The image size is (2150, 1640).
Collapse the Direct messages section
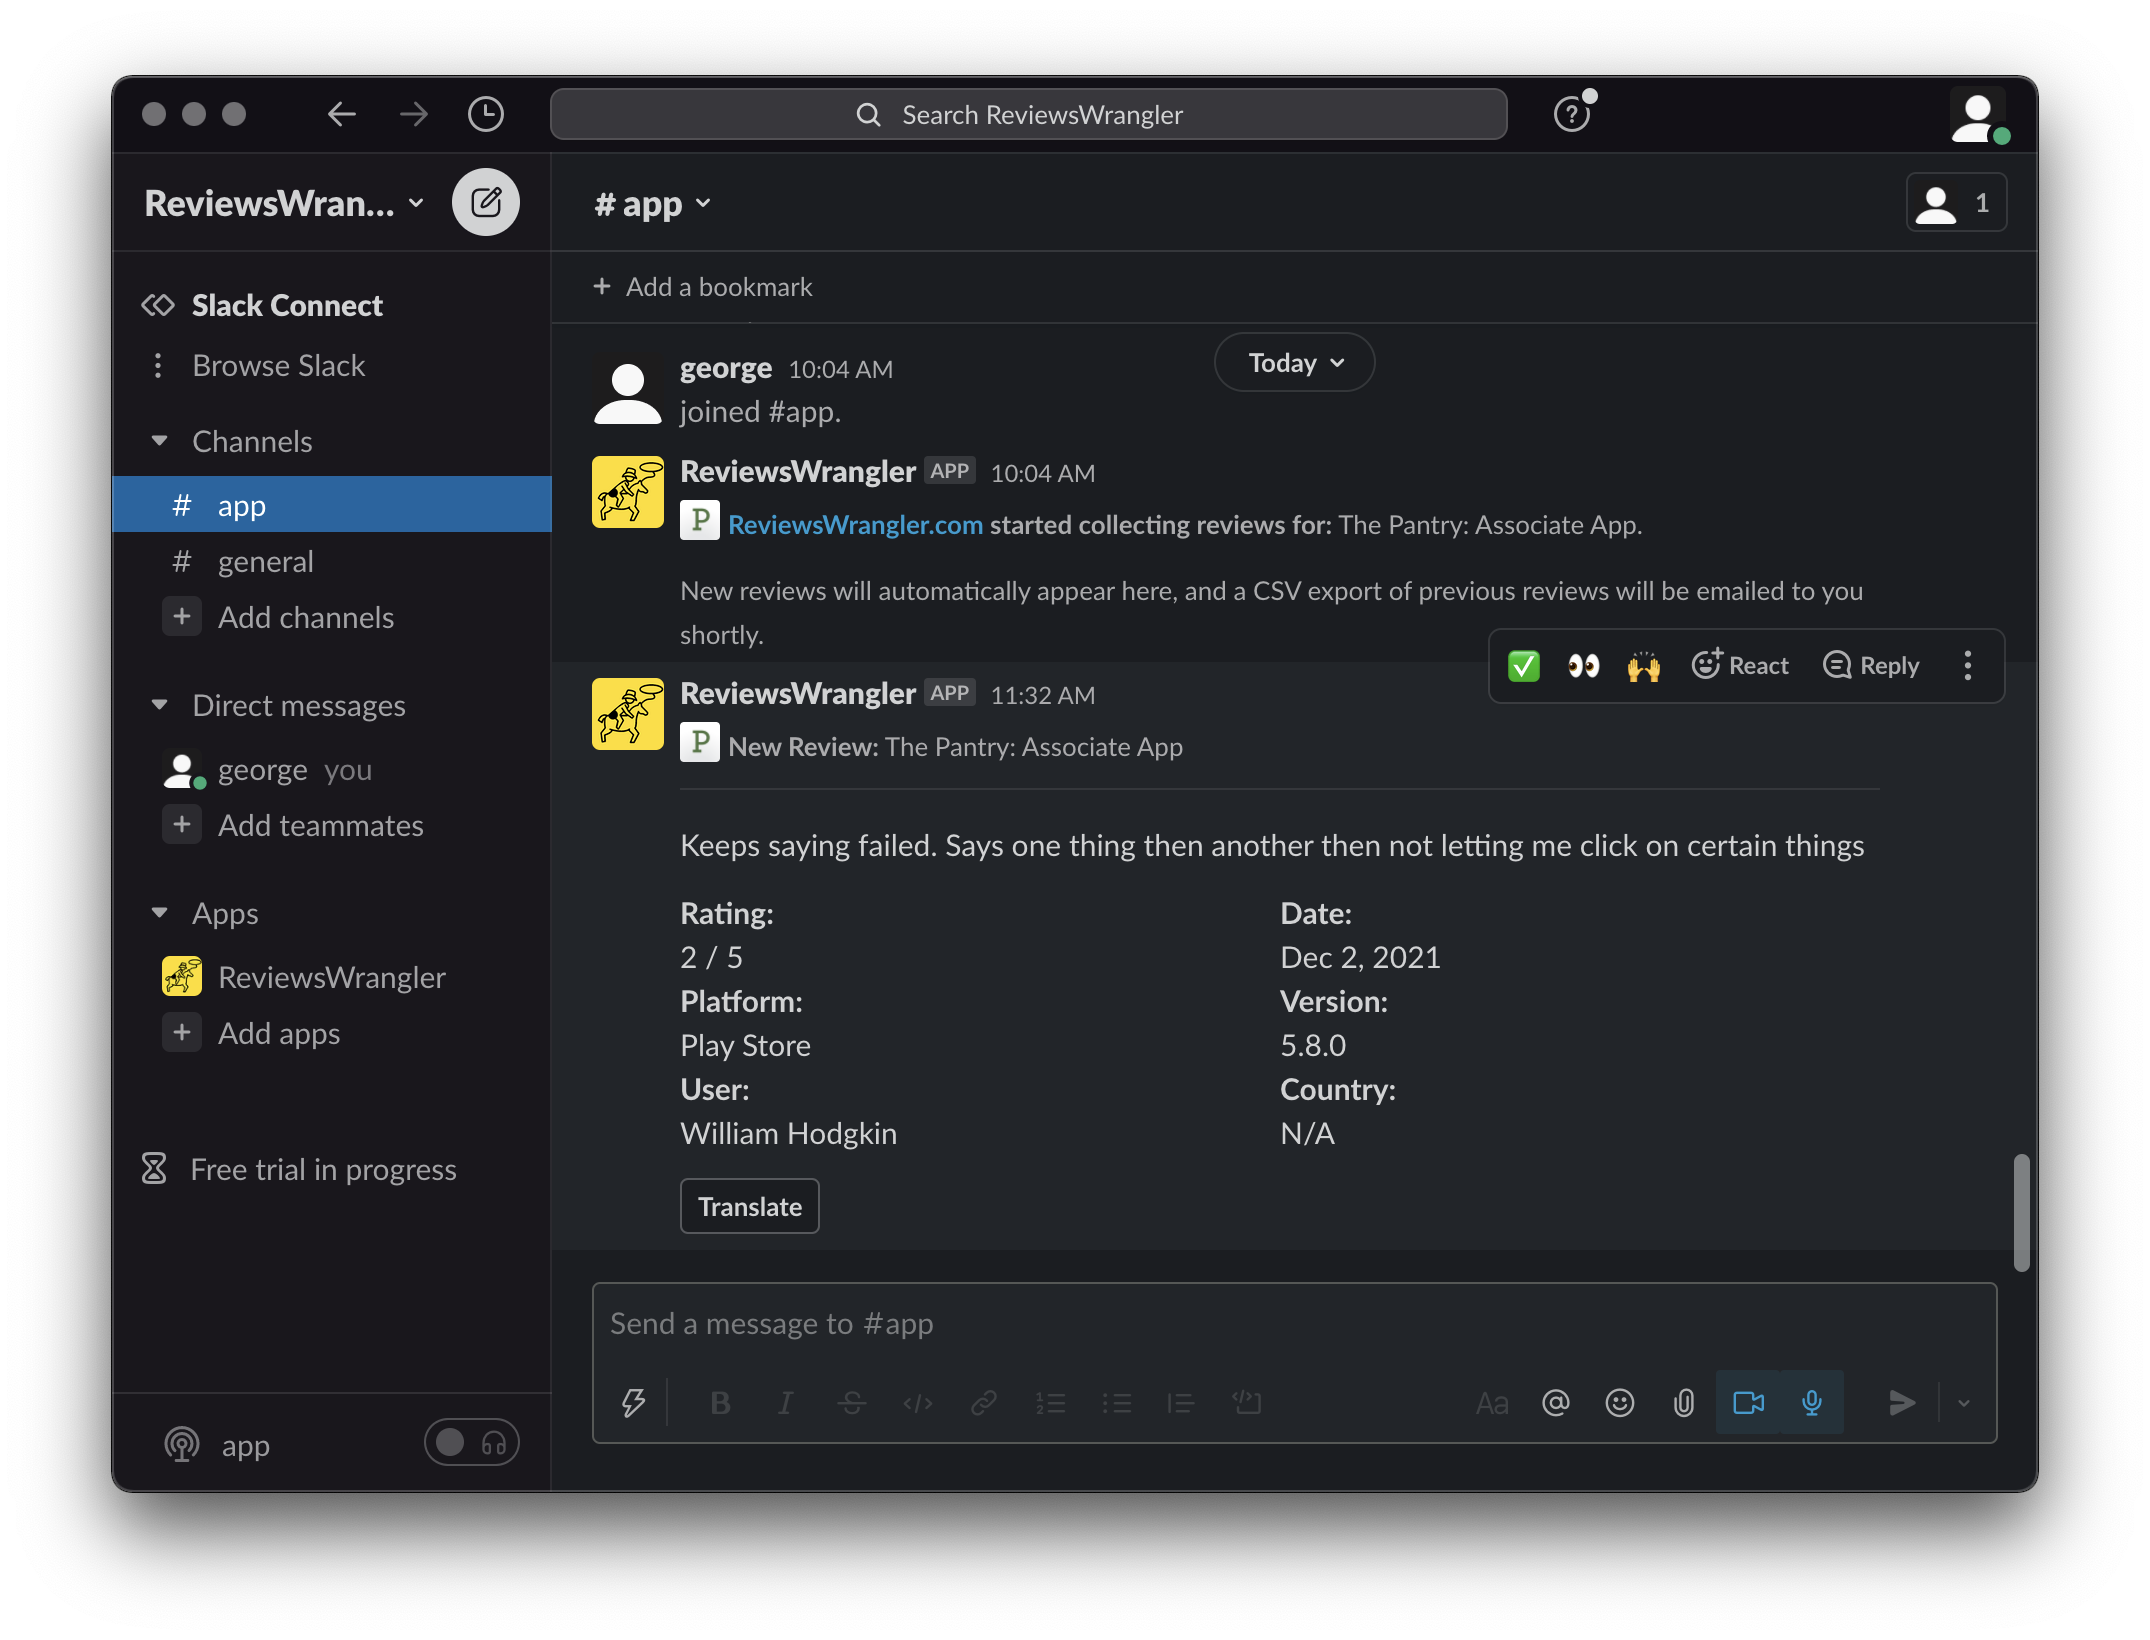[x=159, y=705]
